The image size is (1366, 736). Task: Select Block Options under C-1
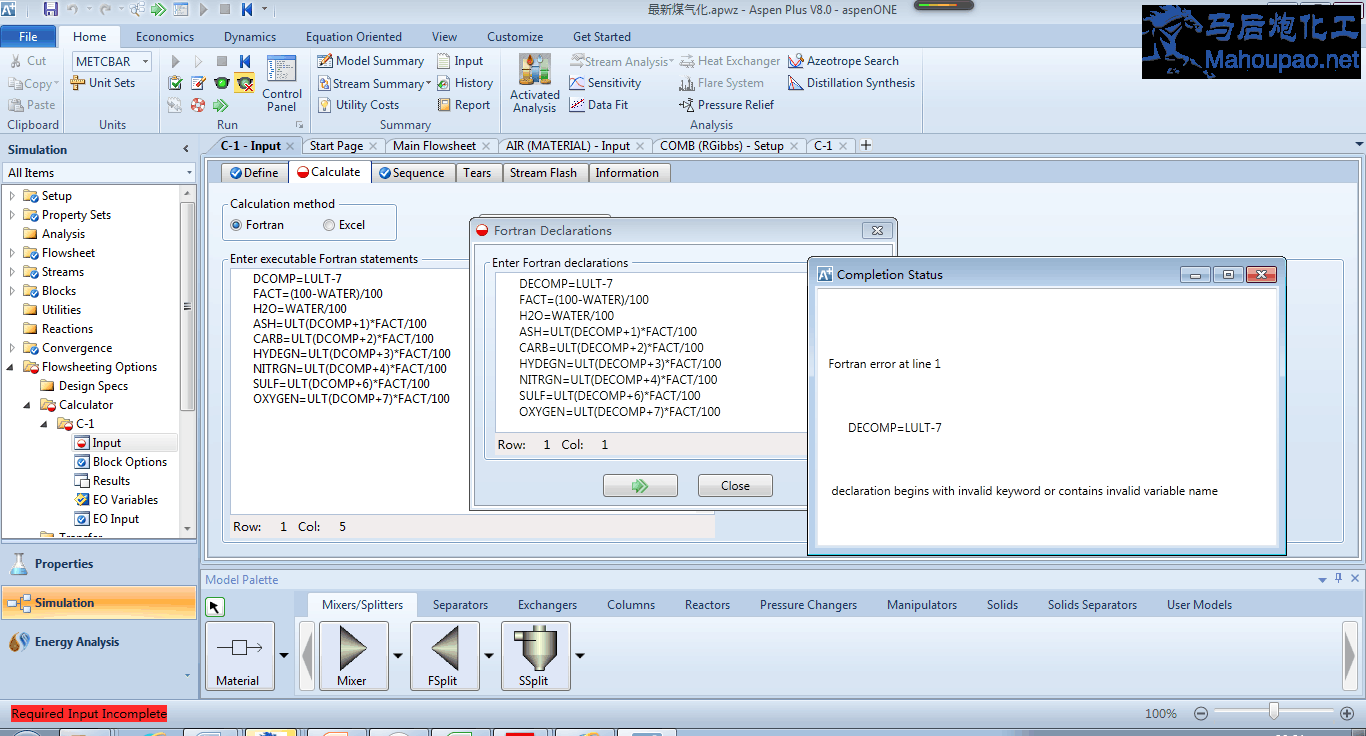pos(130,462)
